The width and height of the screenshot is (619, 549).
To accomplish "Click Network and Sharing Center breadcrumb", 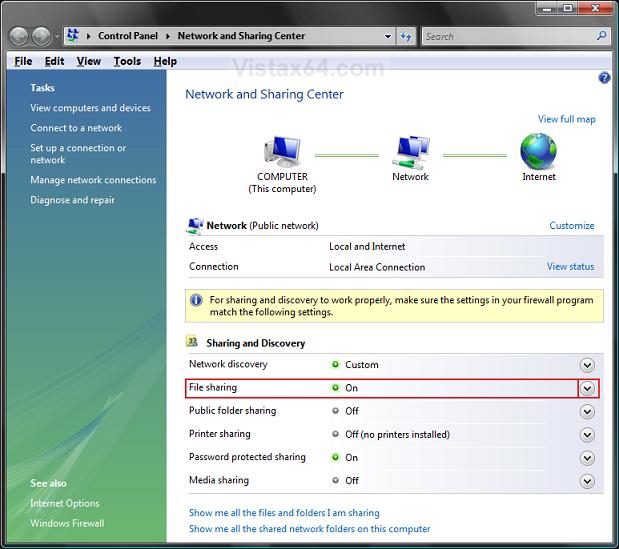I will (241, 36).
